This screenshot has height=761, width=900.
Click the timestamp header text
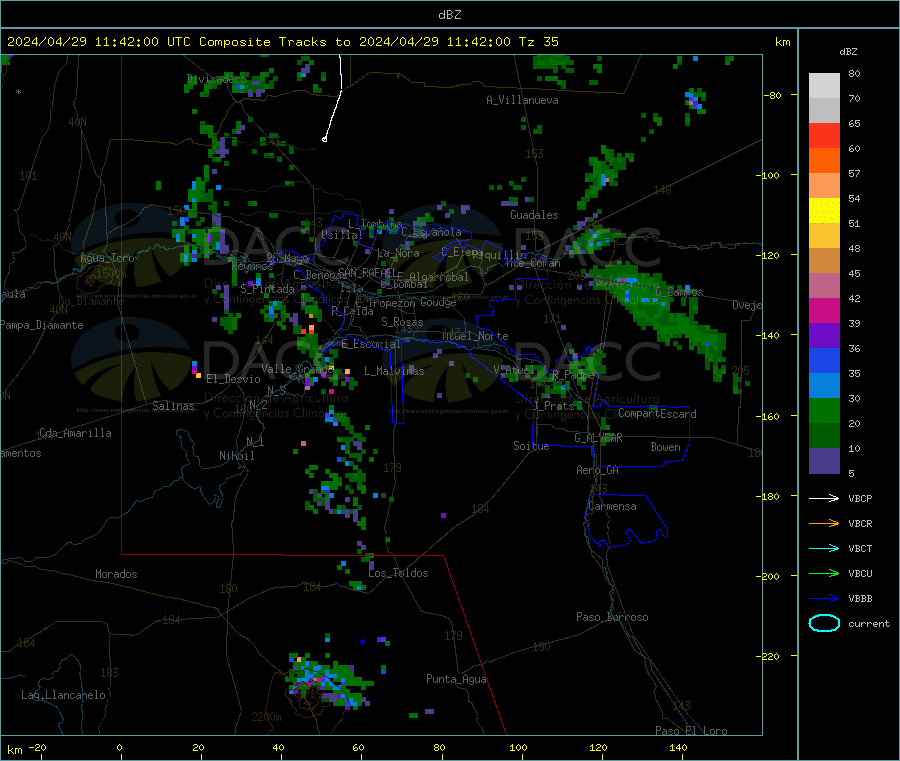coord(283,42)
